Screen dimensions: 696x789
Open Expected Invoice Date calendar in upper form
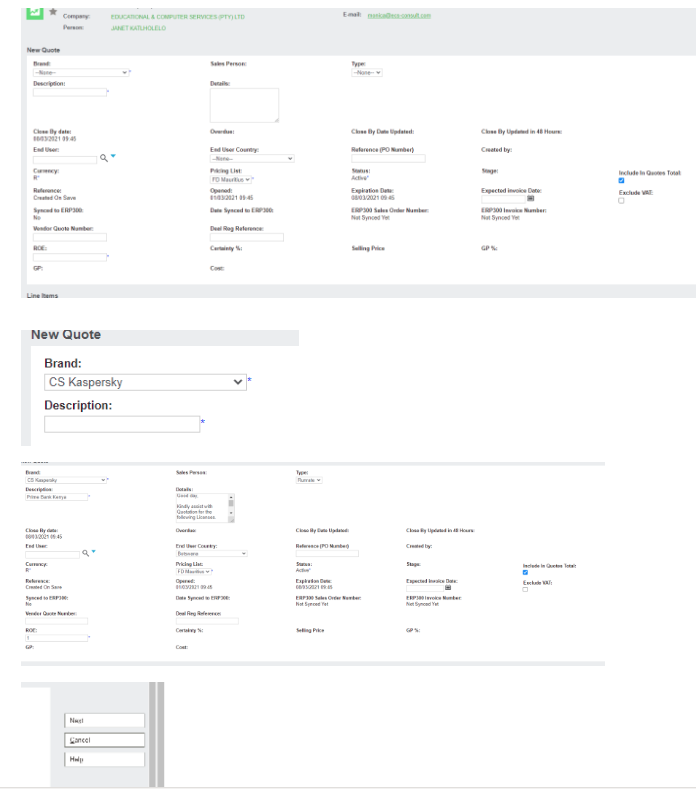tap(531, 197)
